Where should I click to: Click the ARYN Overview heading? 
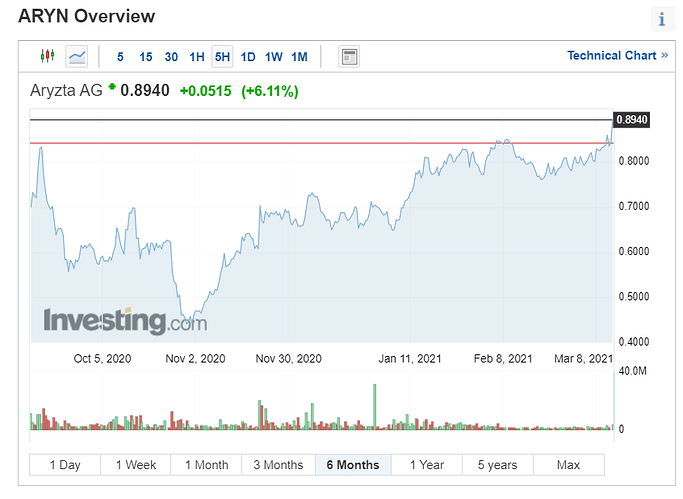87,16
